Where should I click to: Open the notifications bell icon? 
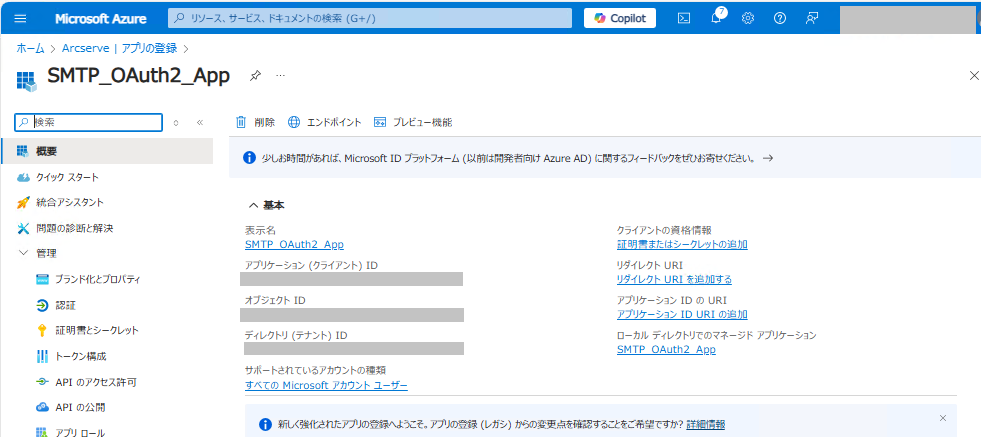[717, 18]
